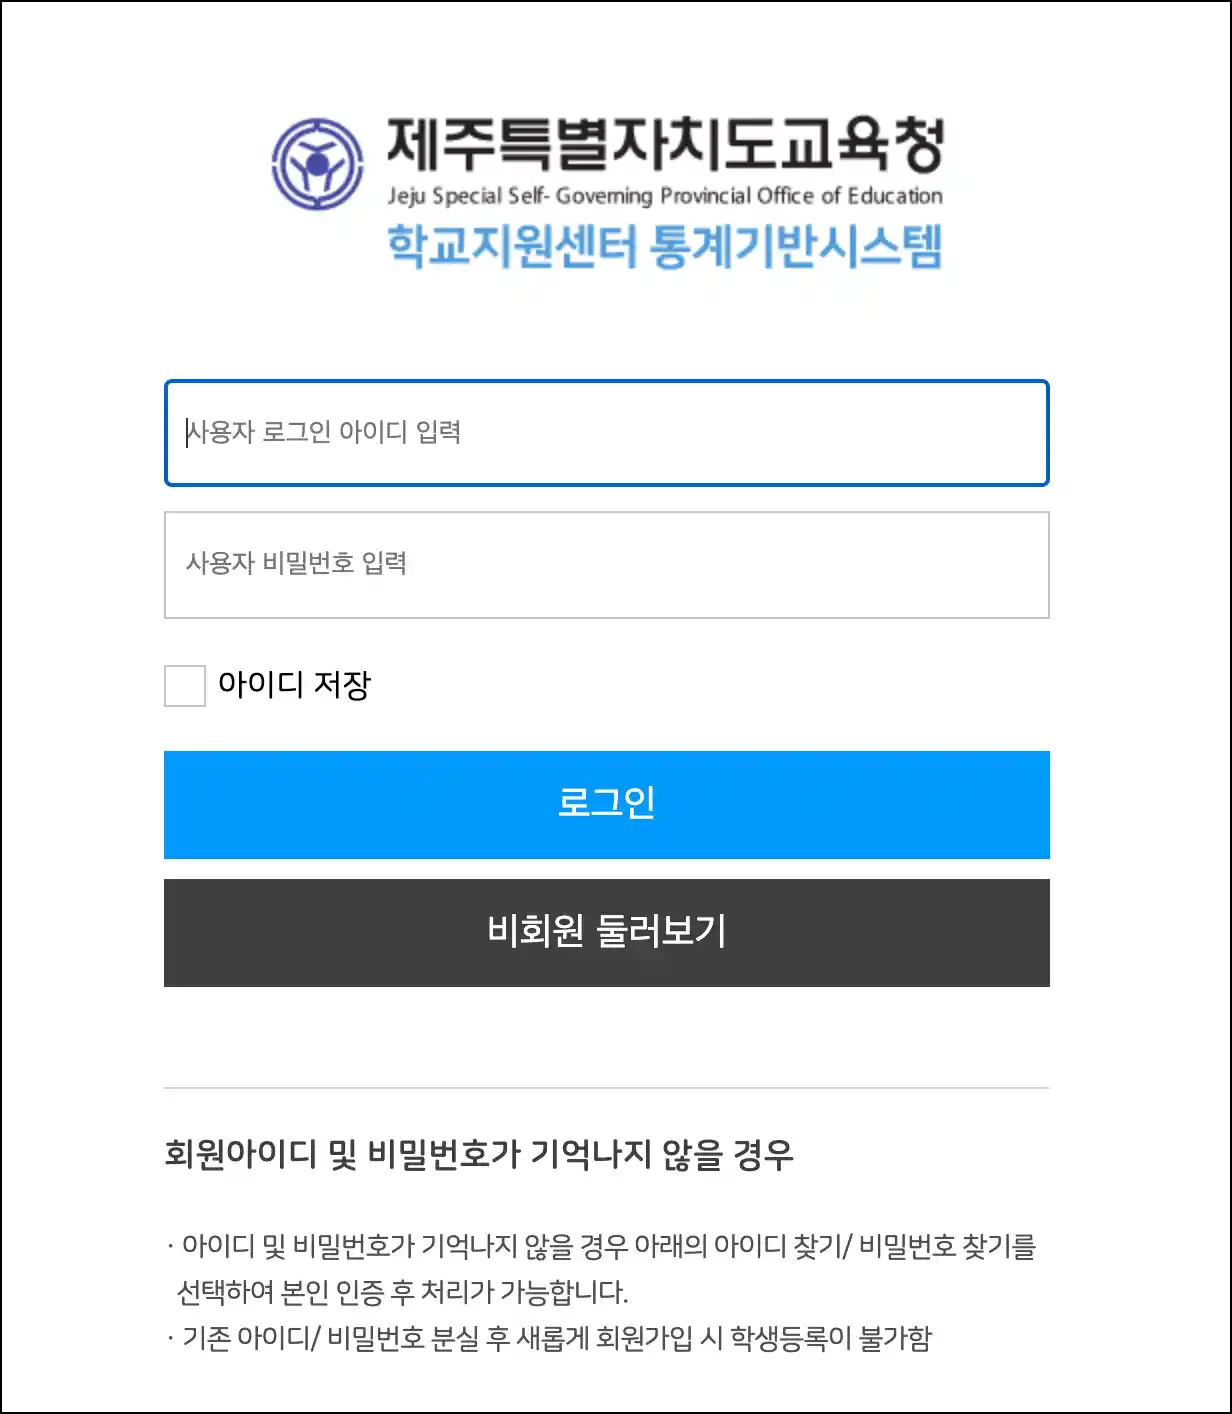Click the bullet starting 기존 아이디/ 비밀번호 분실 후
This screenshot has height=1414, width=1232.
pyautogui.click(x=549, y=1339)
